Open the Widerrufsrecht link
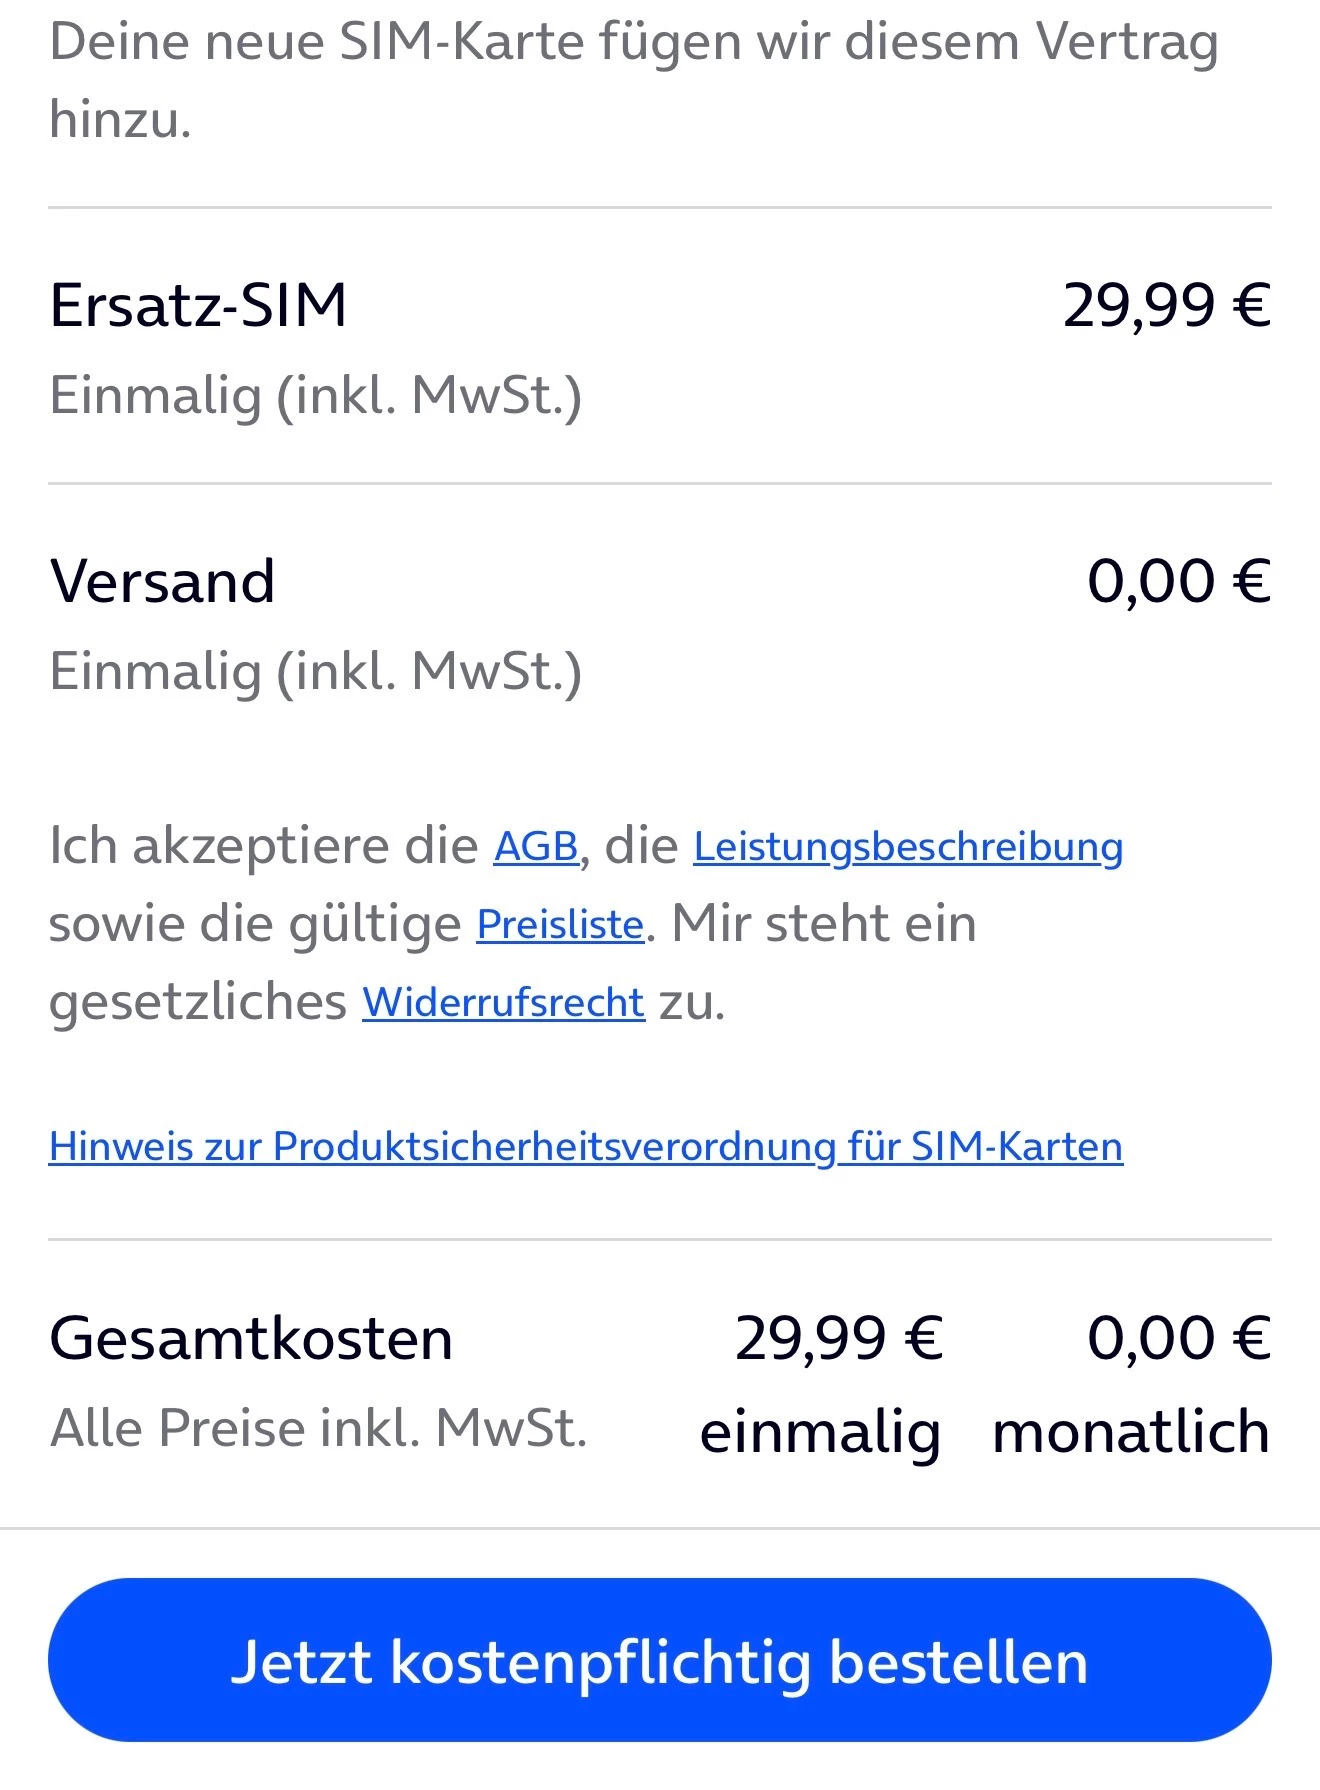This screenshot has width=1320, height=1790. [x=503, y=1002]
